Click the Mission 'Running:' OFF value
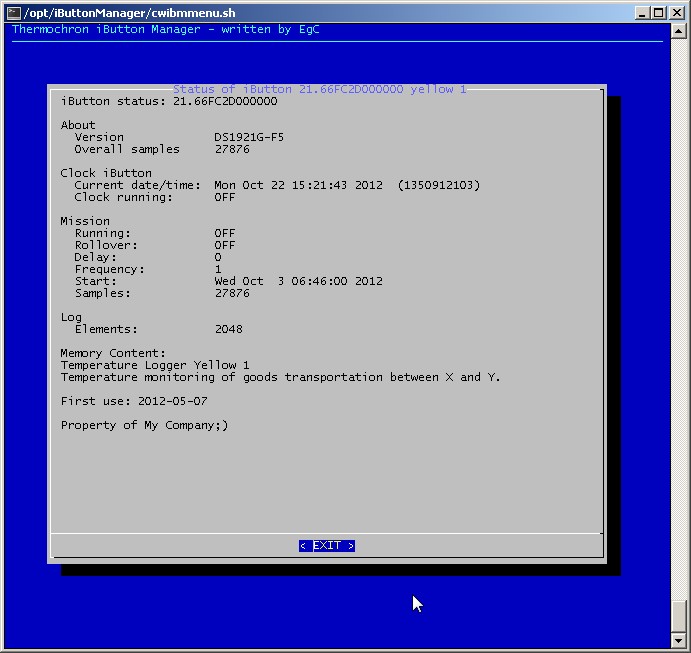Screen dimensions: 691x653 tap(225, 233)
